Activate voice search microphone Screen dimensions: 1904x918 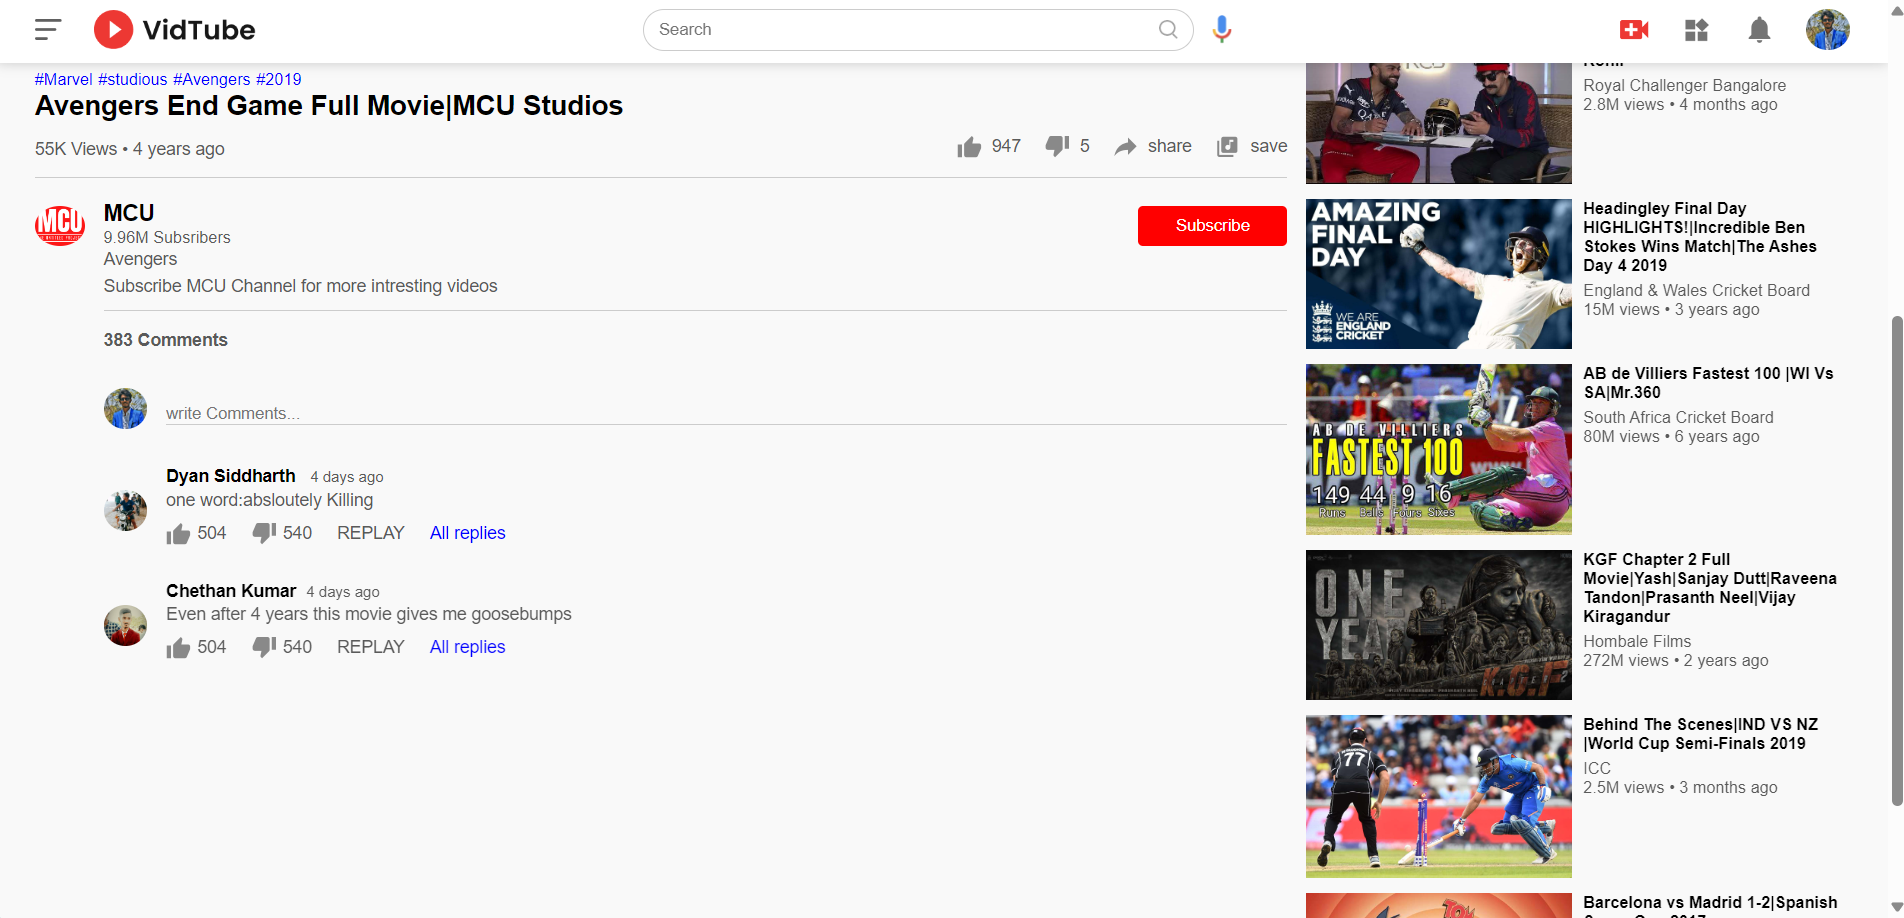coord(1221,30)
